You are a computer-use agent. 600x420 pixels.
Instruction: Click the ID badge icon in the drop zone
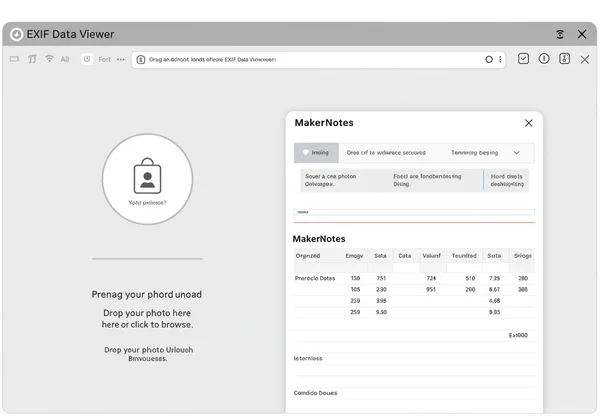(x=147, y=176)
